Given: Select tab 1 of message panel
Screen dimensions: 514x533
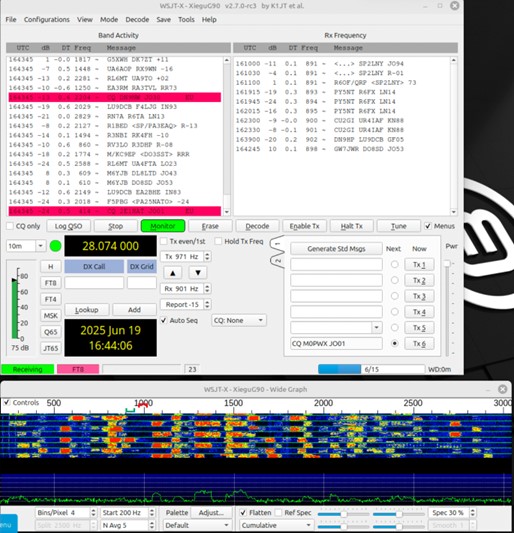Looking at the screenshot, I should 277,244.
